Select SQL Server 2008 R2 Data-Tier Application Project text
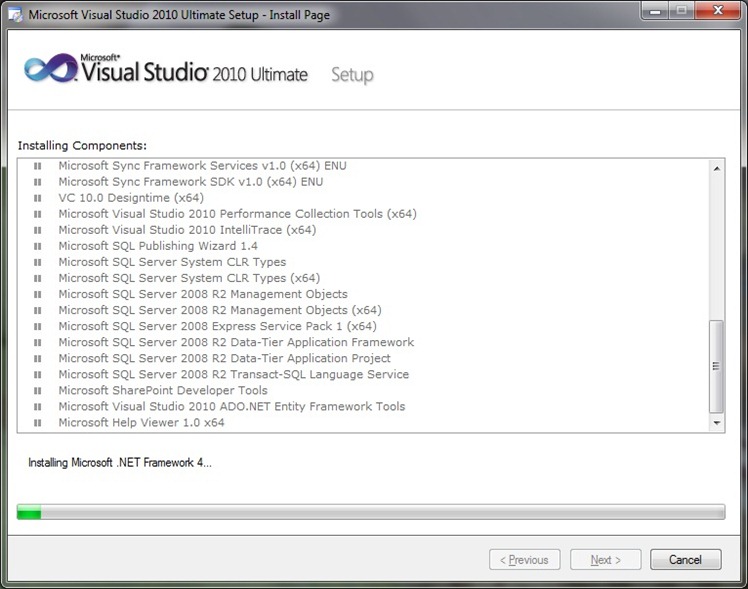Image resolution: width=748 pixels, height=589 pixels. [x=224, y=359]
